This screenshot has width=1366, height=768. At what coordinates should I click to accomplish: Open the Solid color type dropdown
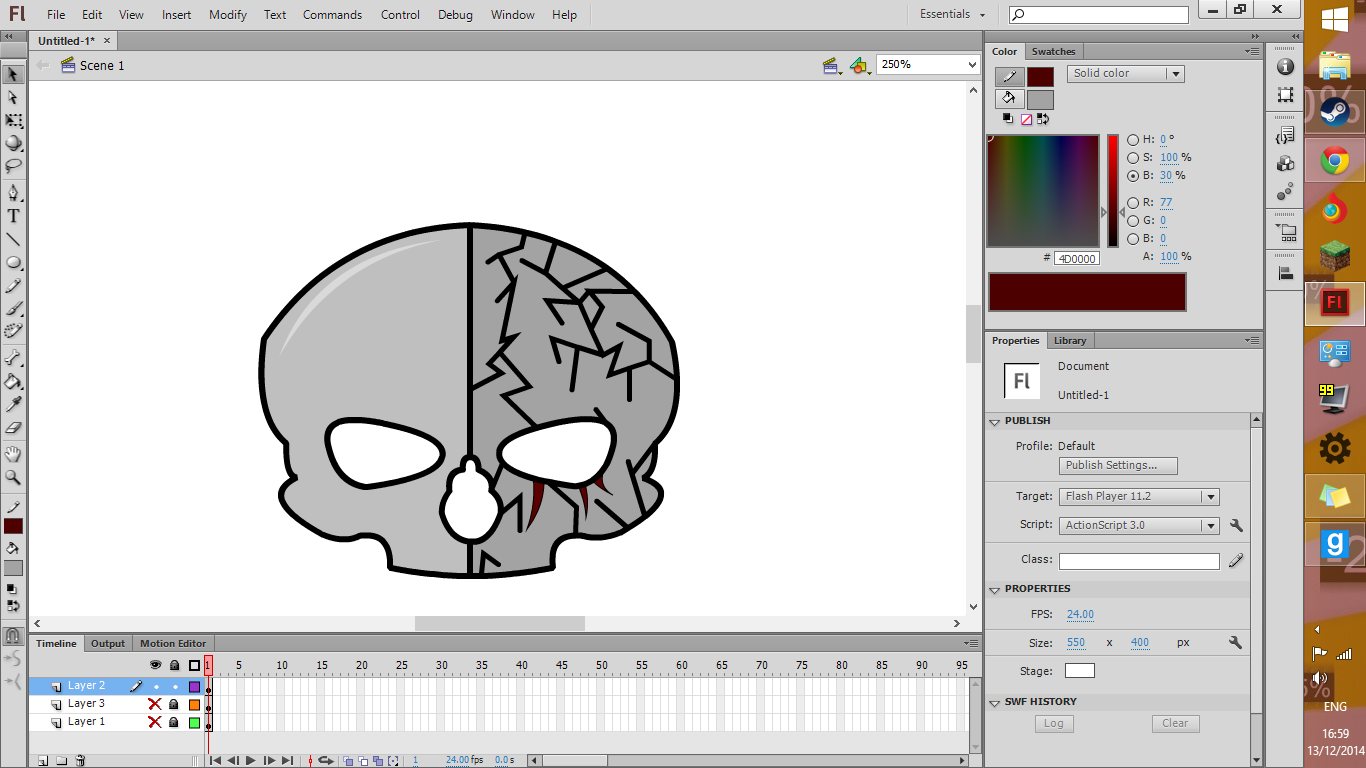[1126, 74]
